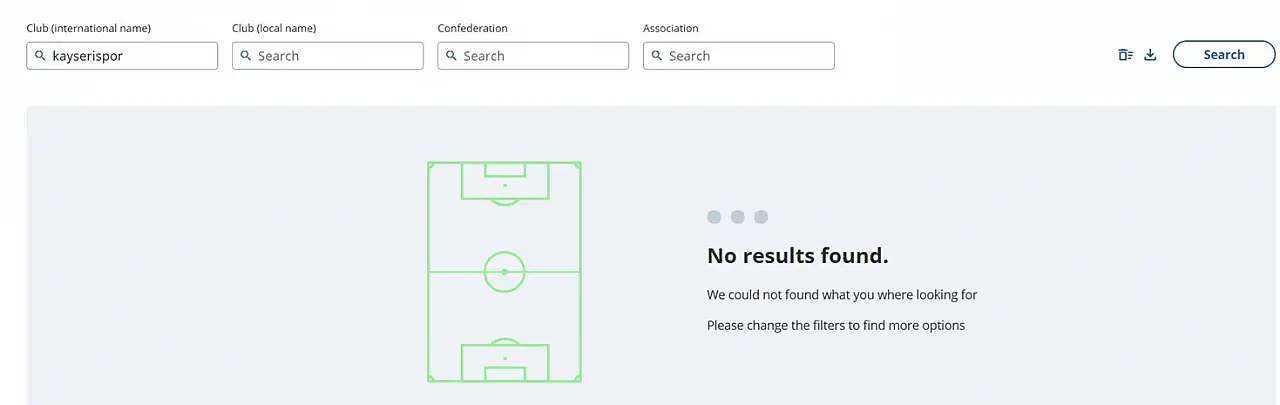Click the green football pitch illustration
Viewport: 1280px width, 405px height.
pyautogui.click(x=504, y=272)
